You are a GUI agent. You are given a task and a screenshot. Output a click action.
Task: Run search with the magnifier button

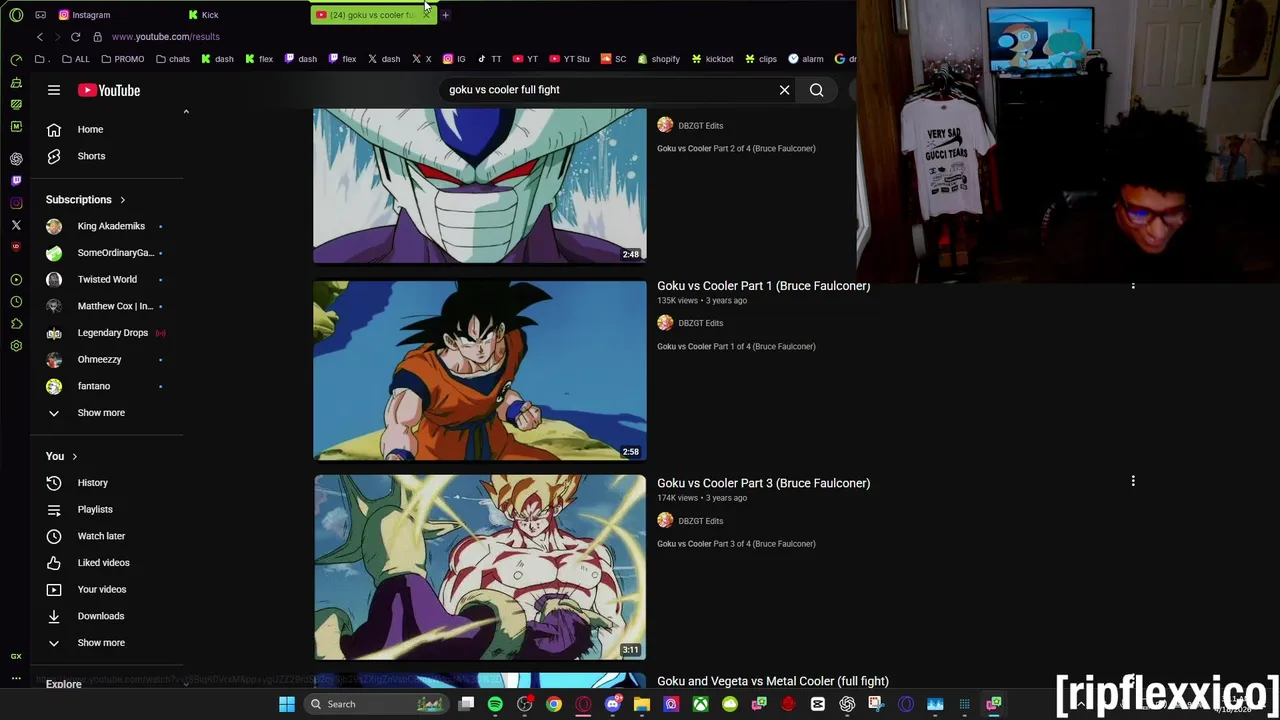[x=817, y=90]
